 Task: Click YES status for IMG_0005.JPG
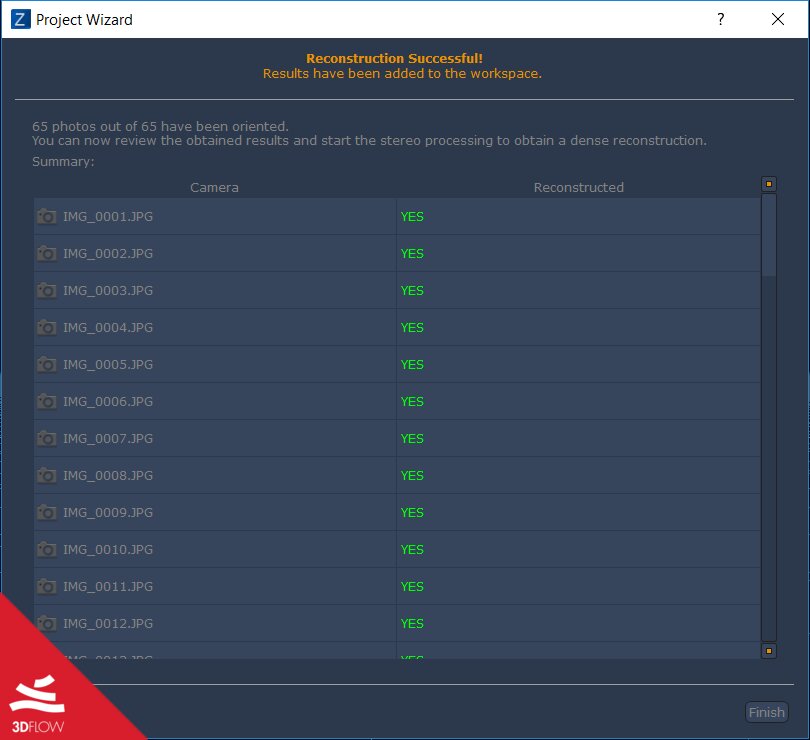tap(412, 365)
